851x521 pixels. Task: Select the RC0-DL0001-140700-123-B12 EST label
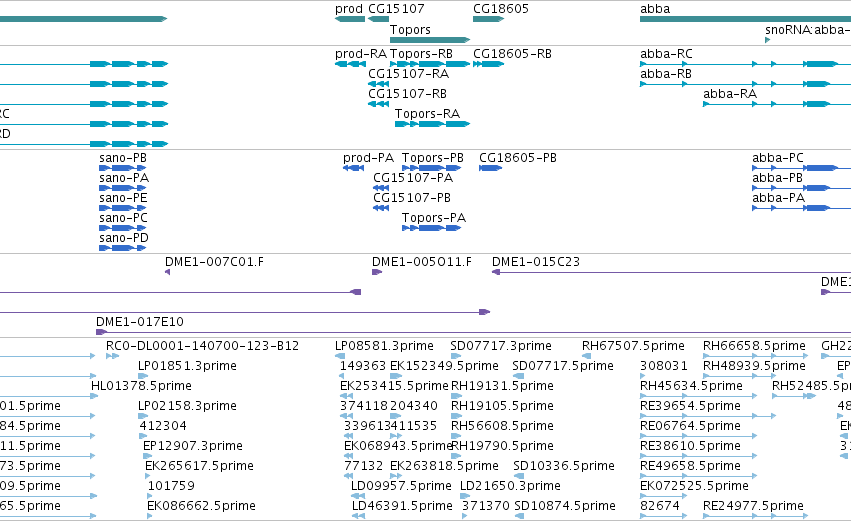[x=202, y=346]
